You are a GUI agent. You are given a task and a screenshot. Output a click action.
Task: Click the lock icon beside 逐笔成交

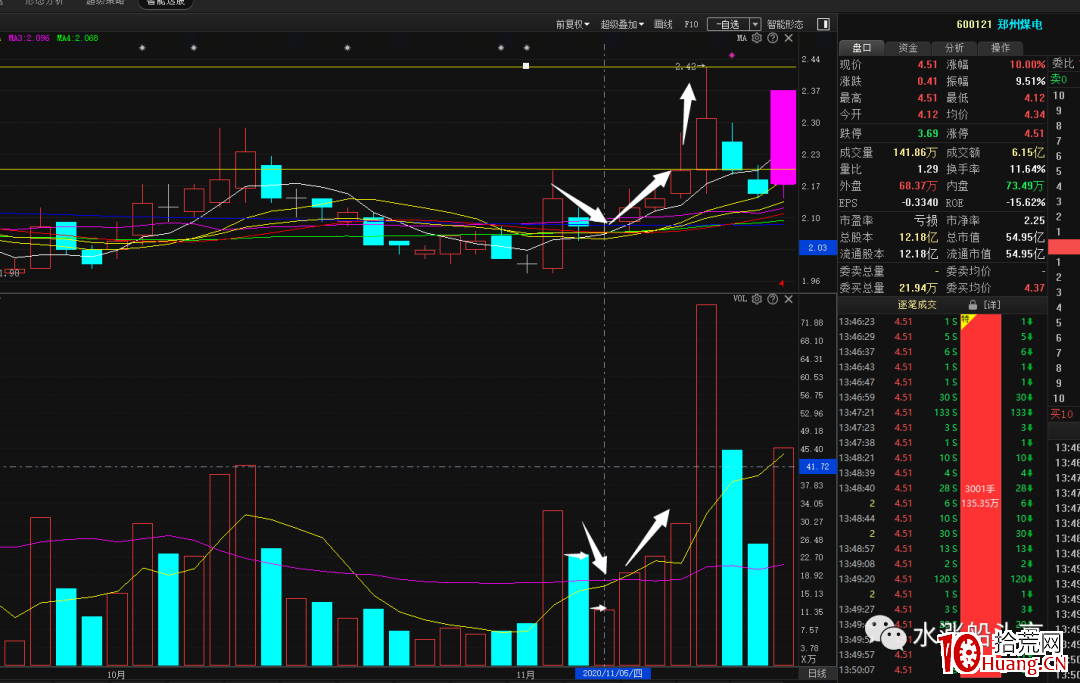point(972,304)
